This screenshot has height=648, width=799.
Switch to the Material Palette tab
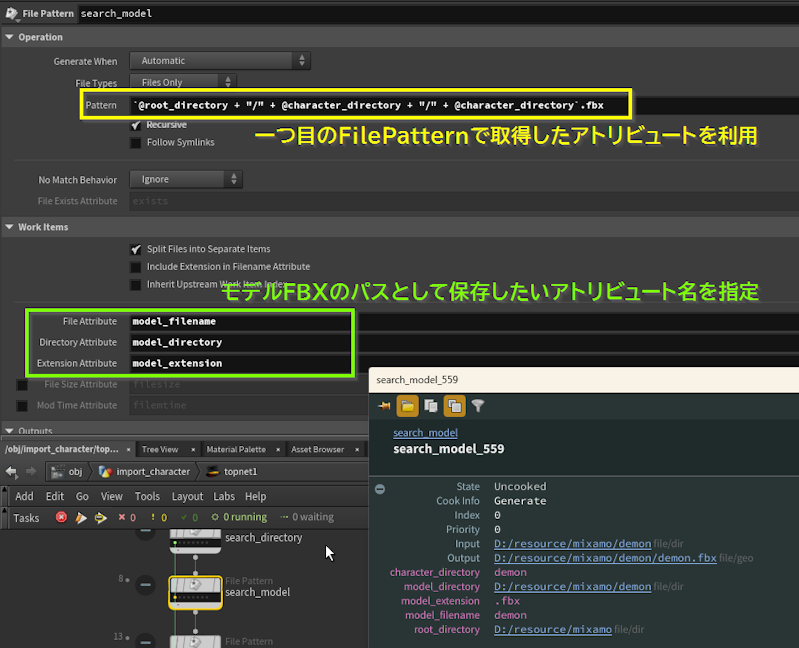click(236, 449)
